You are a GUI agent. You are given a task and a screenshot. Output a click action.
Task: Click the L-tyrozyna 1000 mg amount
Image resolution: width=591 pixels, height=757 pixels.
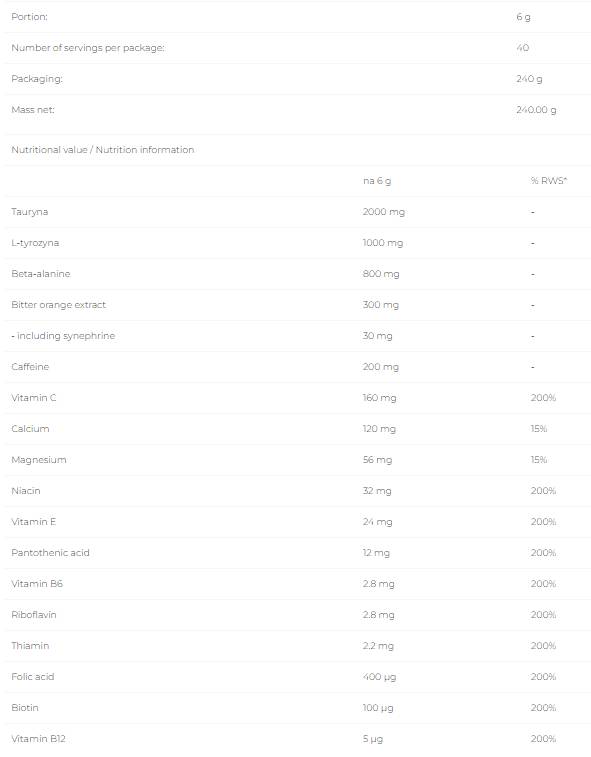click(382, 243)
